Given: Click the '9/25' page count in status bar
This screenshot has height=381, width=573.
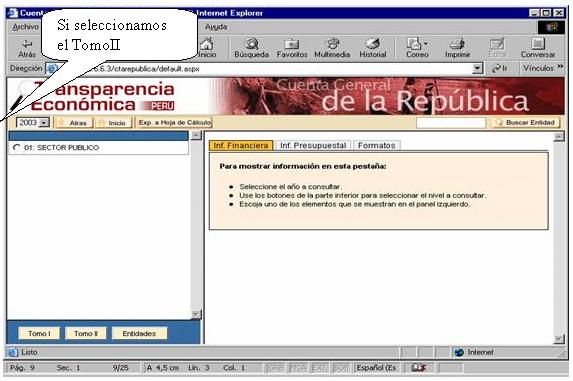Looking at the screenshot, I should click(x=120, y=367).
